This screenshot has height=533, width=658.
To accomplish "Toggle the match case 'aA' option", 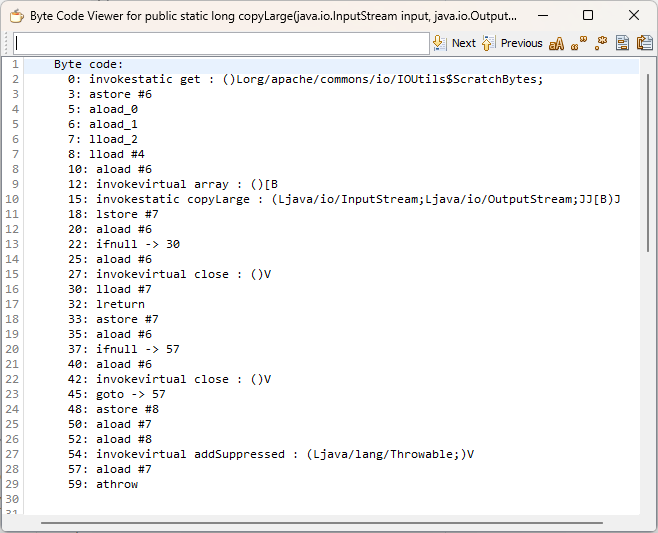I will [556, 43].
